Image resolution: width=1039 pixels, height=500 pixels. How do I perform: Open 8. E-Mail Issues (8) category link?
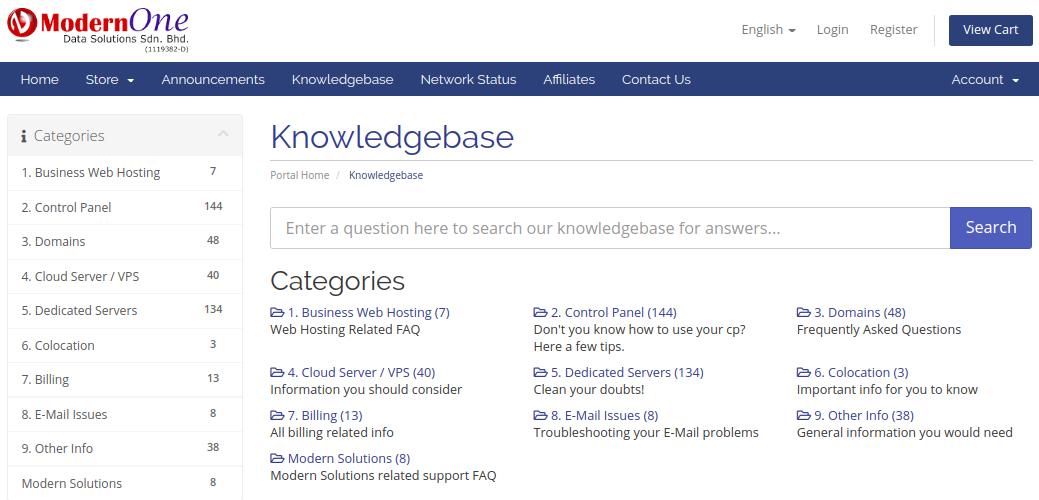coord(604,416)
